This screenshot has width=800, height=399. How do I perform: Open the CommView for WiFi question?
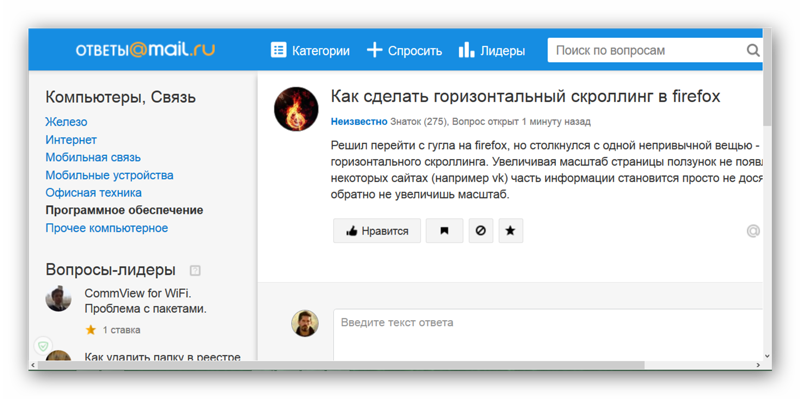pyautogui.click(x=145, y=301)
